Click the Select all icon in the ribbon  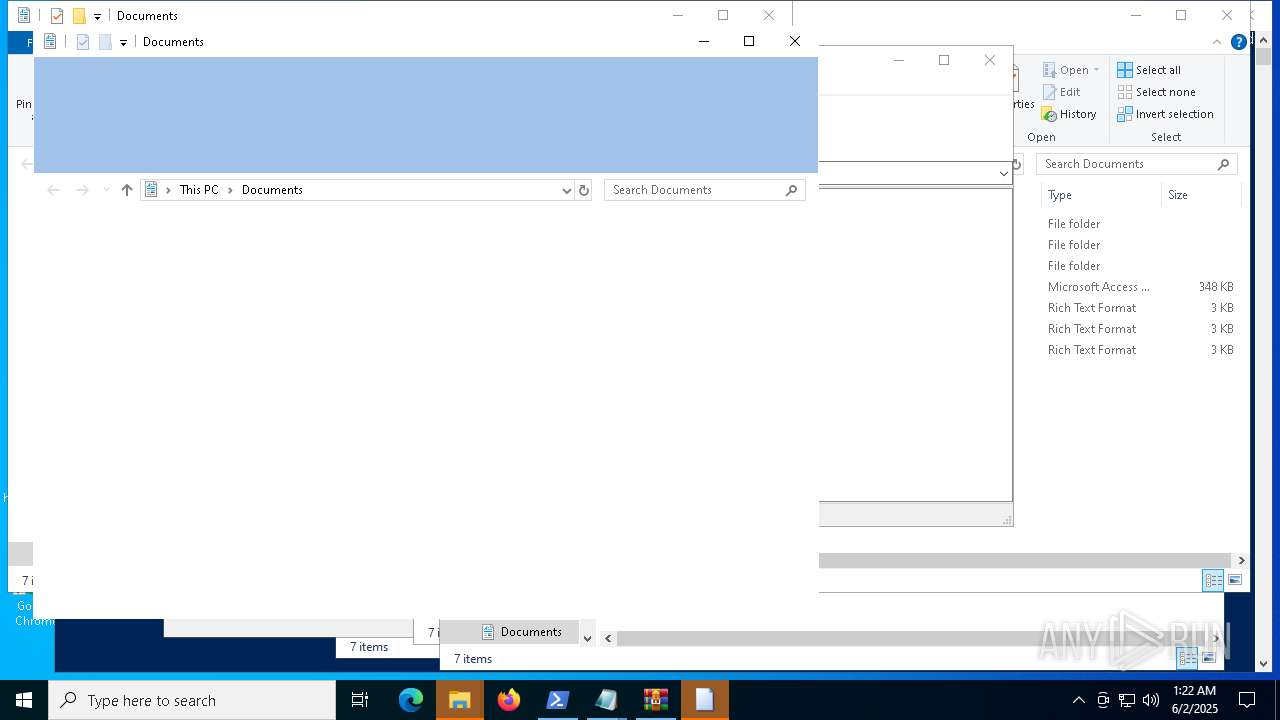[1125, 70]
